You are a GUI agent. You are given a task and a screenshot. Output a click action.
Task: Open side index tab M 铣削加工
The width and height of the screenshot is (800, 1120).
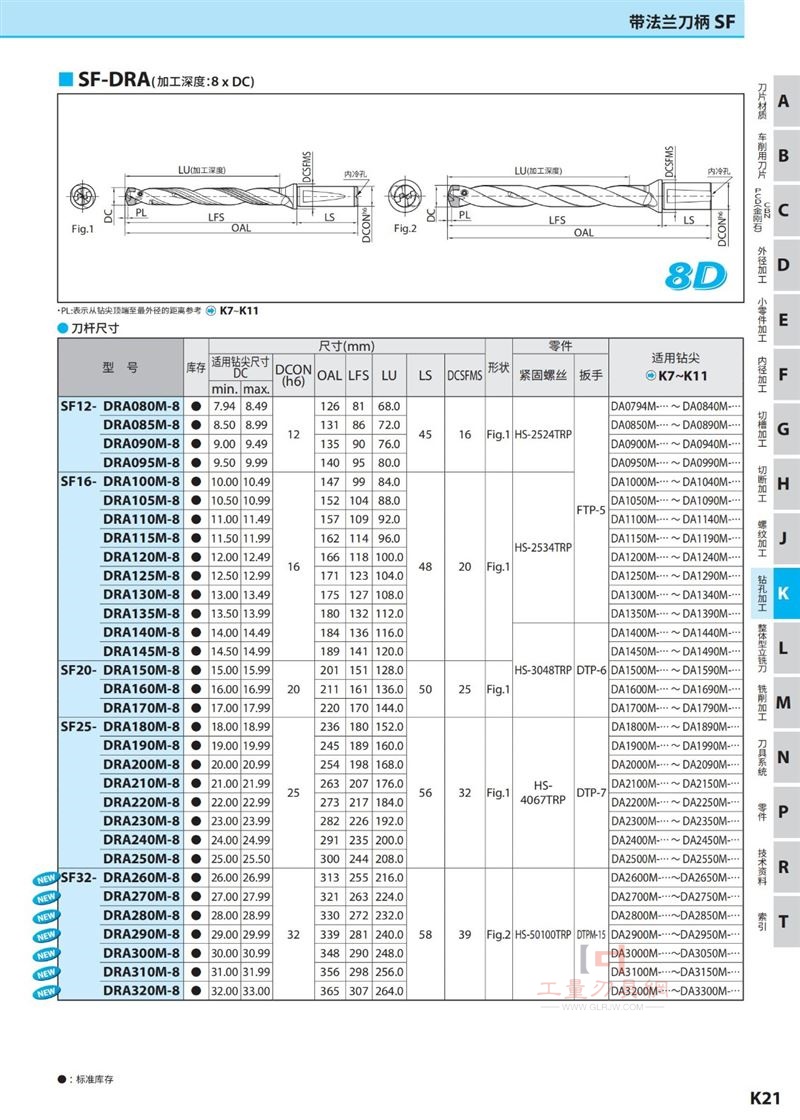tap(776, 703)
